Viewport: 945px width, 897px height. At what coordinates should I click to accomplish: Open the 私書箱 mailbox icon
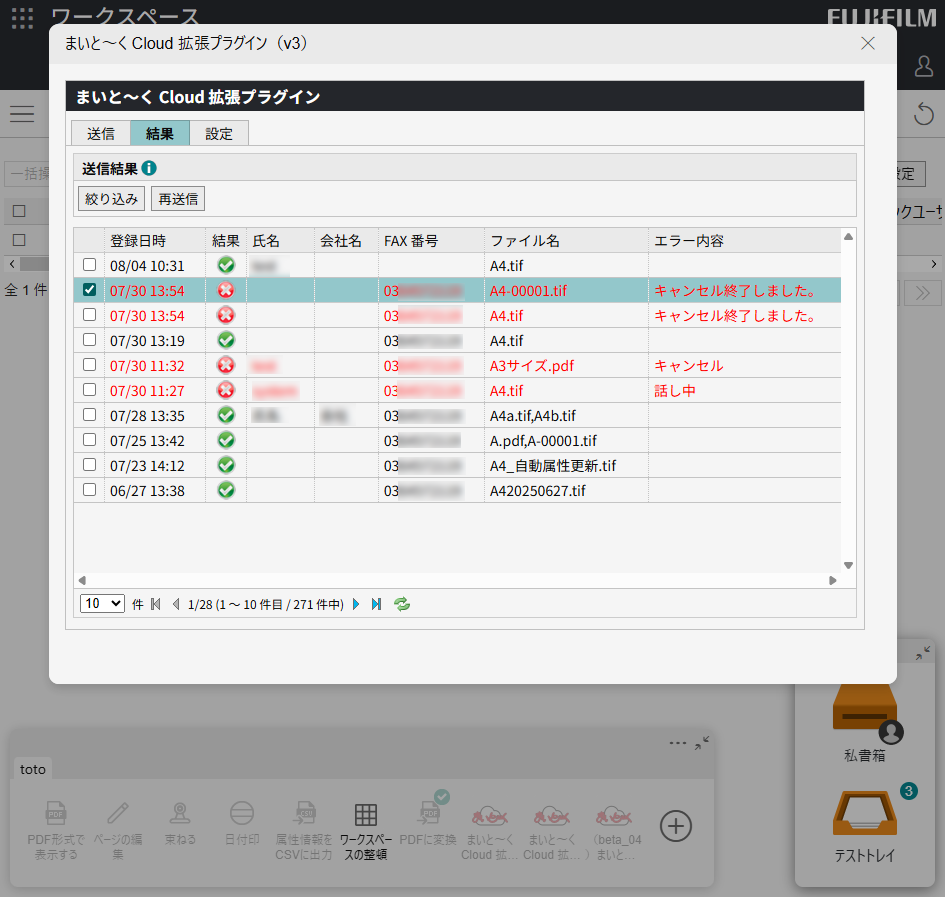pyautogui.click(x=864, y=705)
